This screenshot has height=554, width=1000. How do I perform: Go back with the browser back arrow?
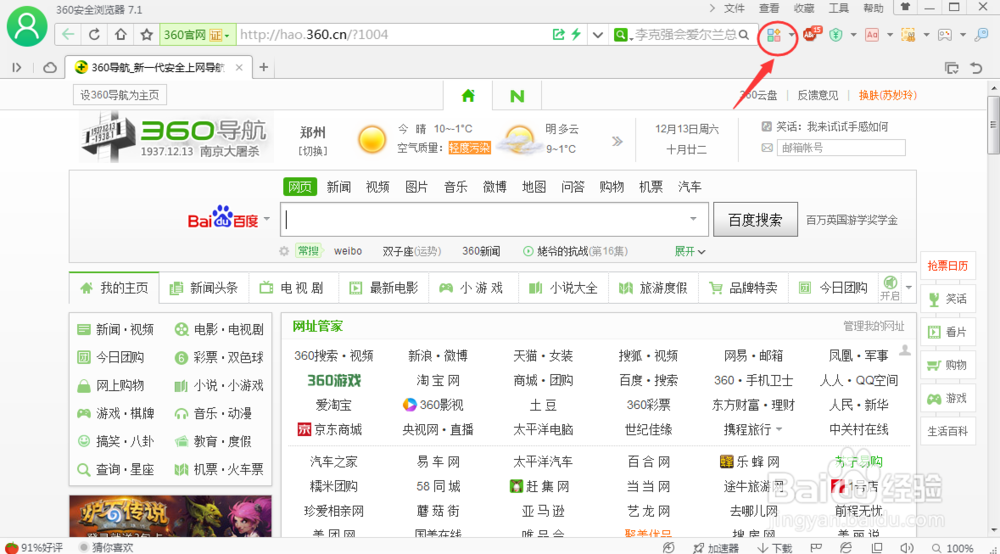click(68, 34)
